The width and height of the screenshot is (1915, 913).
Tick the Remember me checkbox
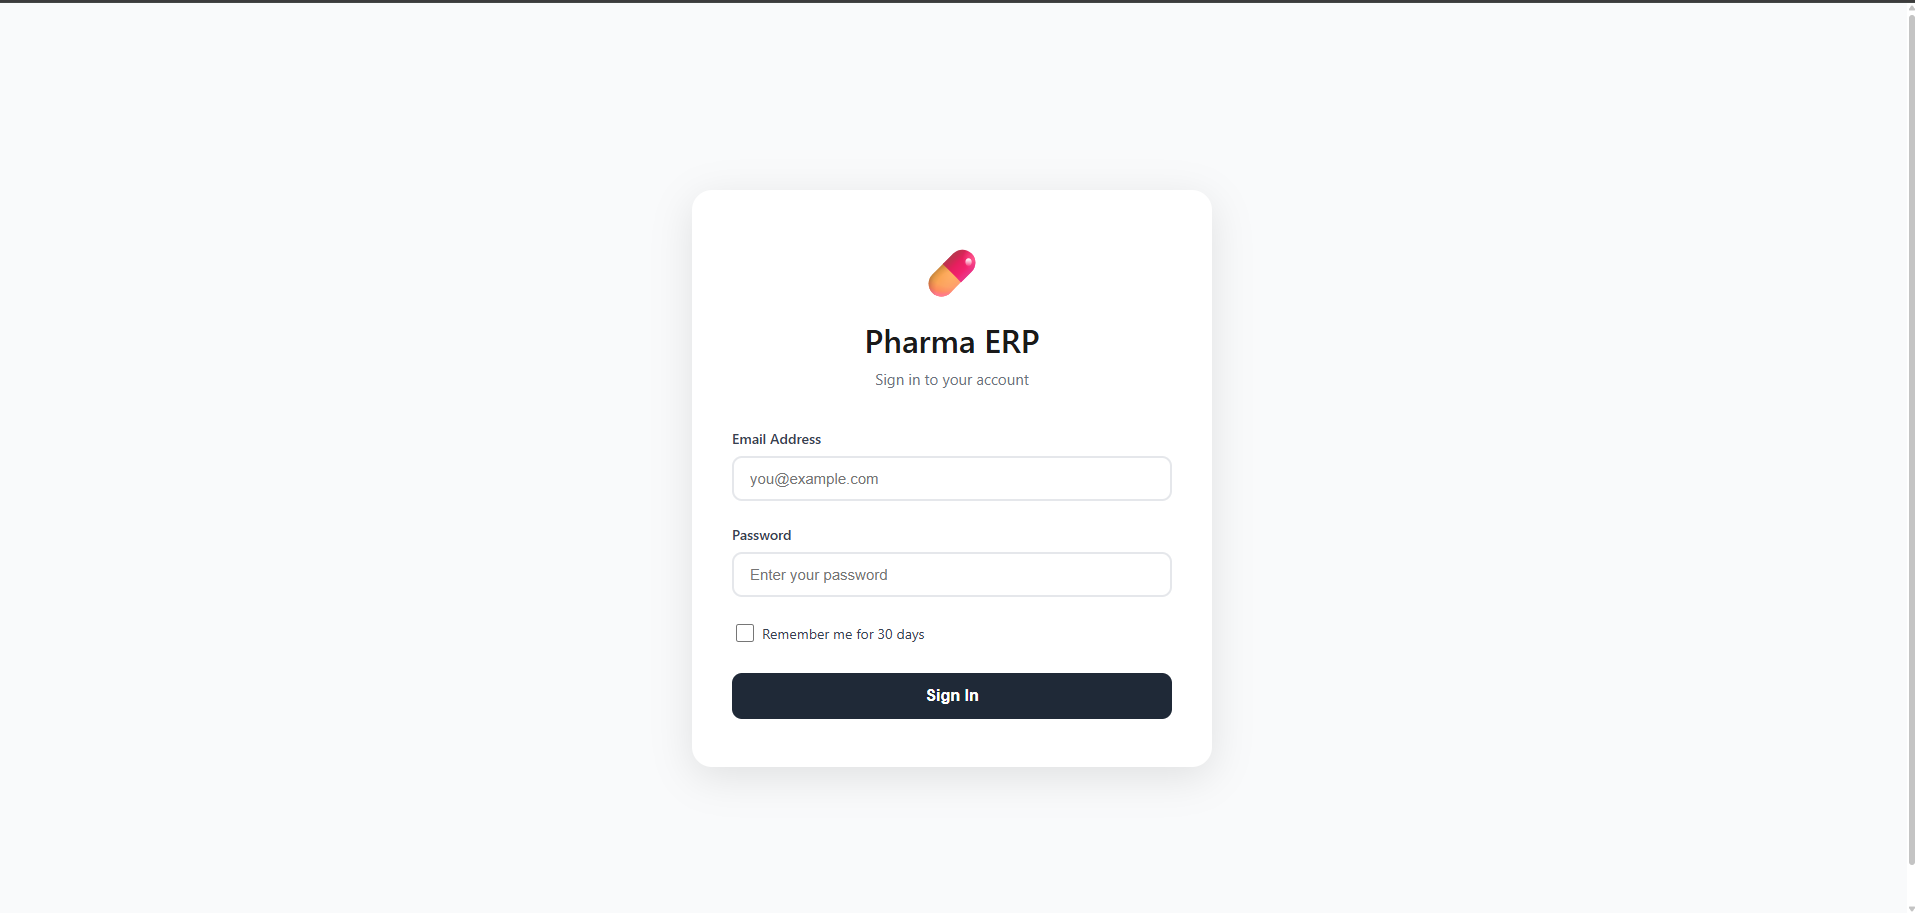point(745,633)
